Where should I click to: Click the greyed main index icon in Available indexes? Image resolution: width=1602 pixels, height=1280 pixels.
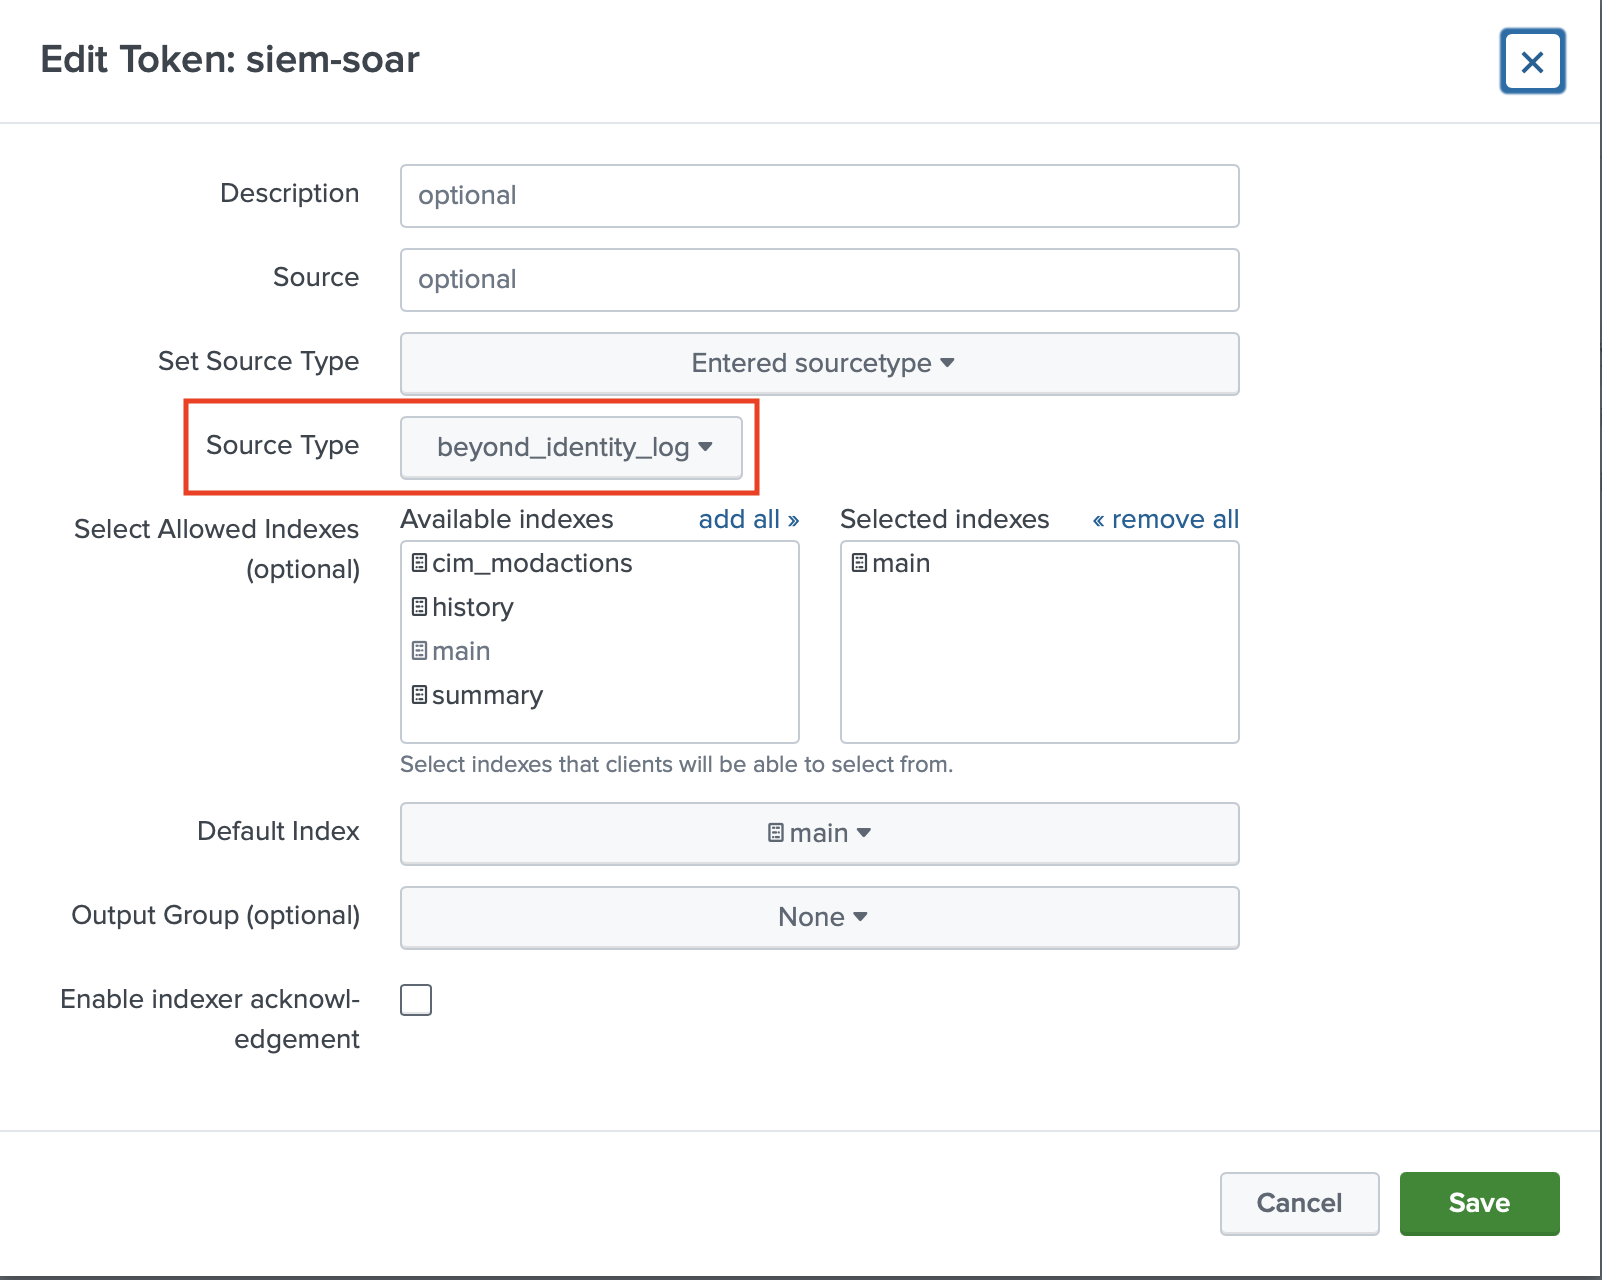pyautogui.click(x=419, y=651)
